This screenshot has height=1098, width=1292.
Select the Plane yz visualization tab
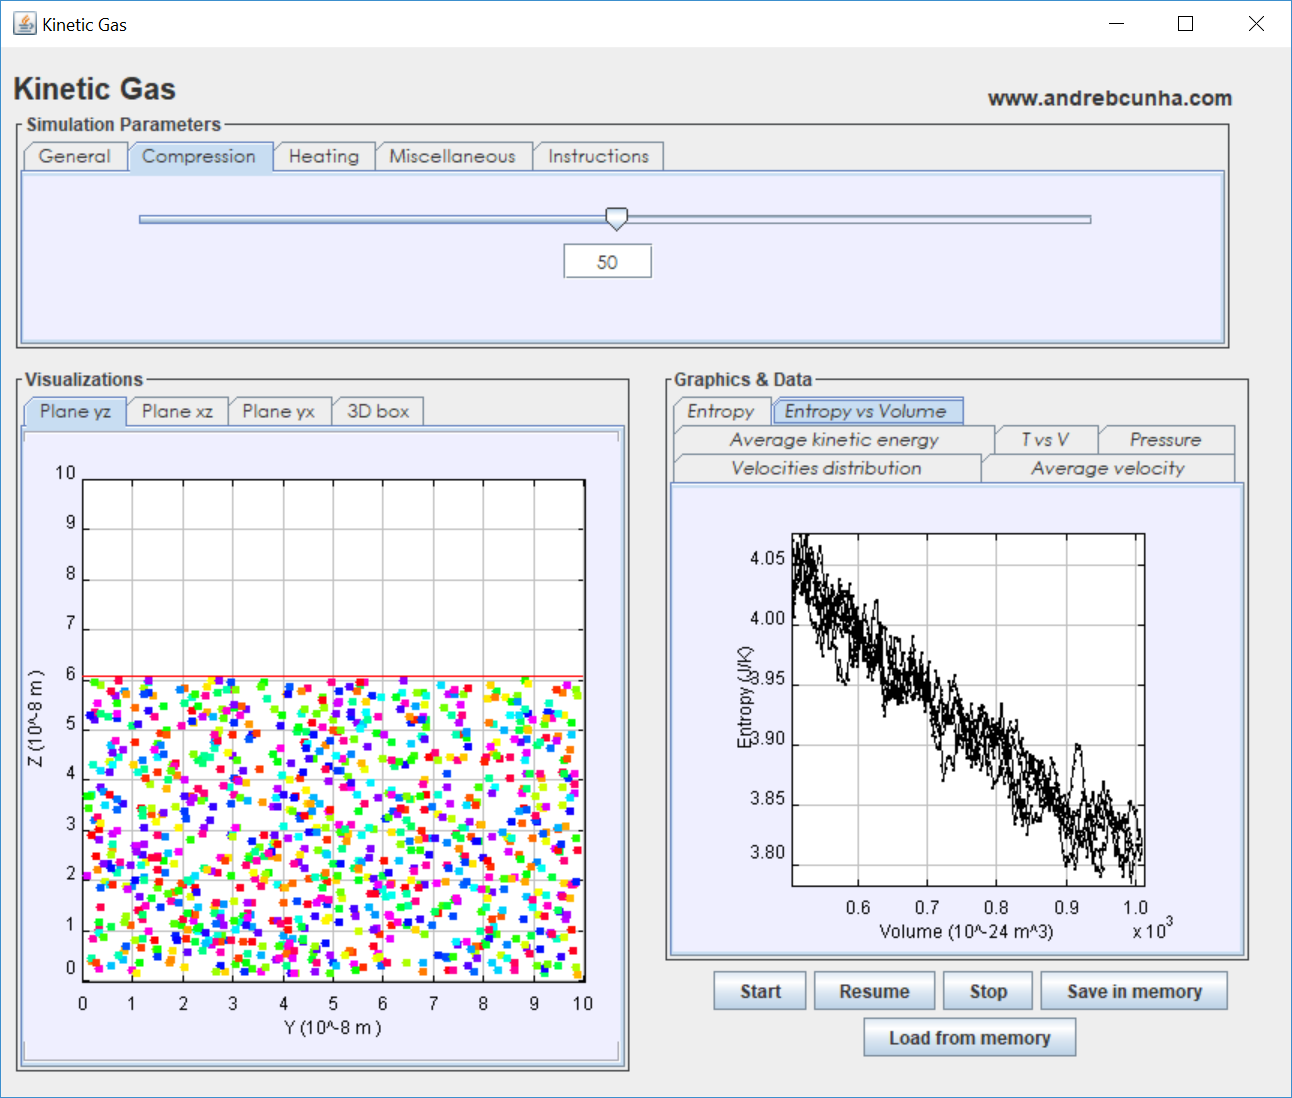coord(75,411)
